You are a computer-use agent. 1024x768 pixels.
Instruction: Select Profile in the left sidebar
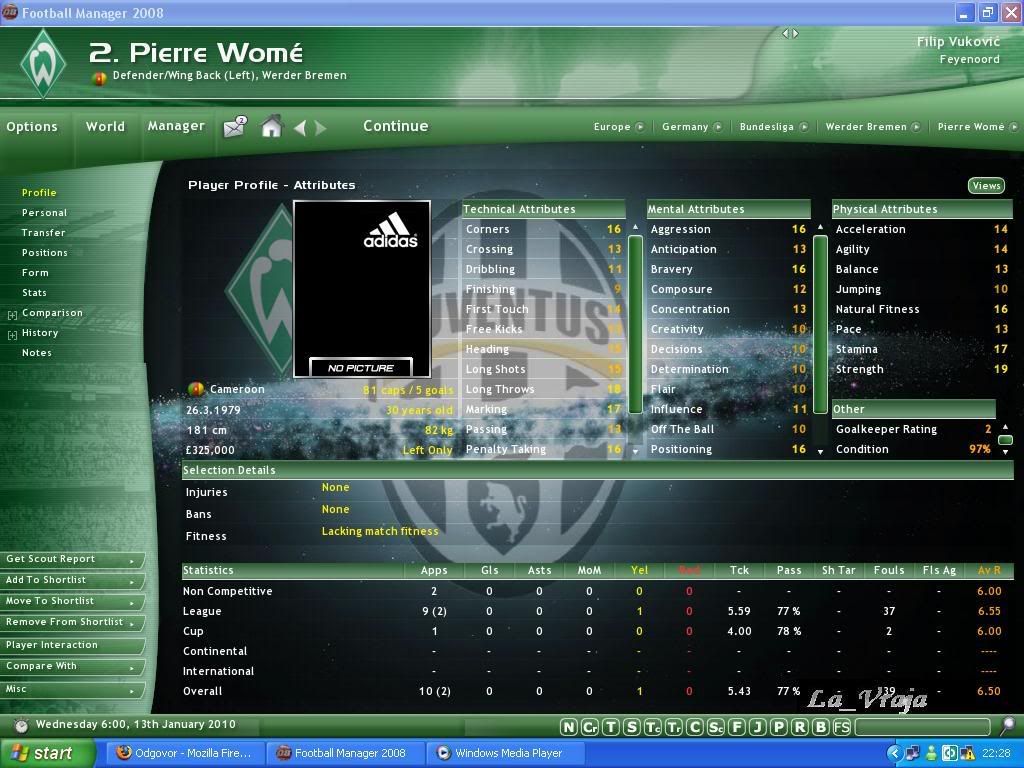point(39,193)
